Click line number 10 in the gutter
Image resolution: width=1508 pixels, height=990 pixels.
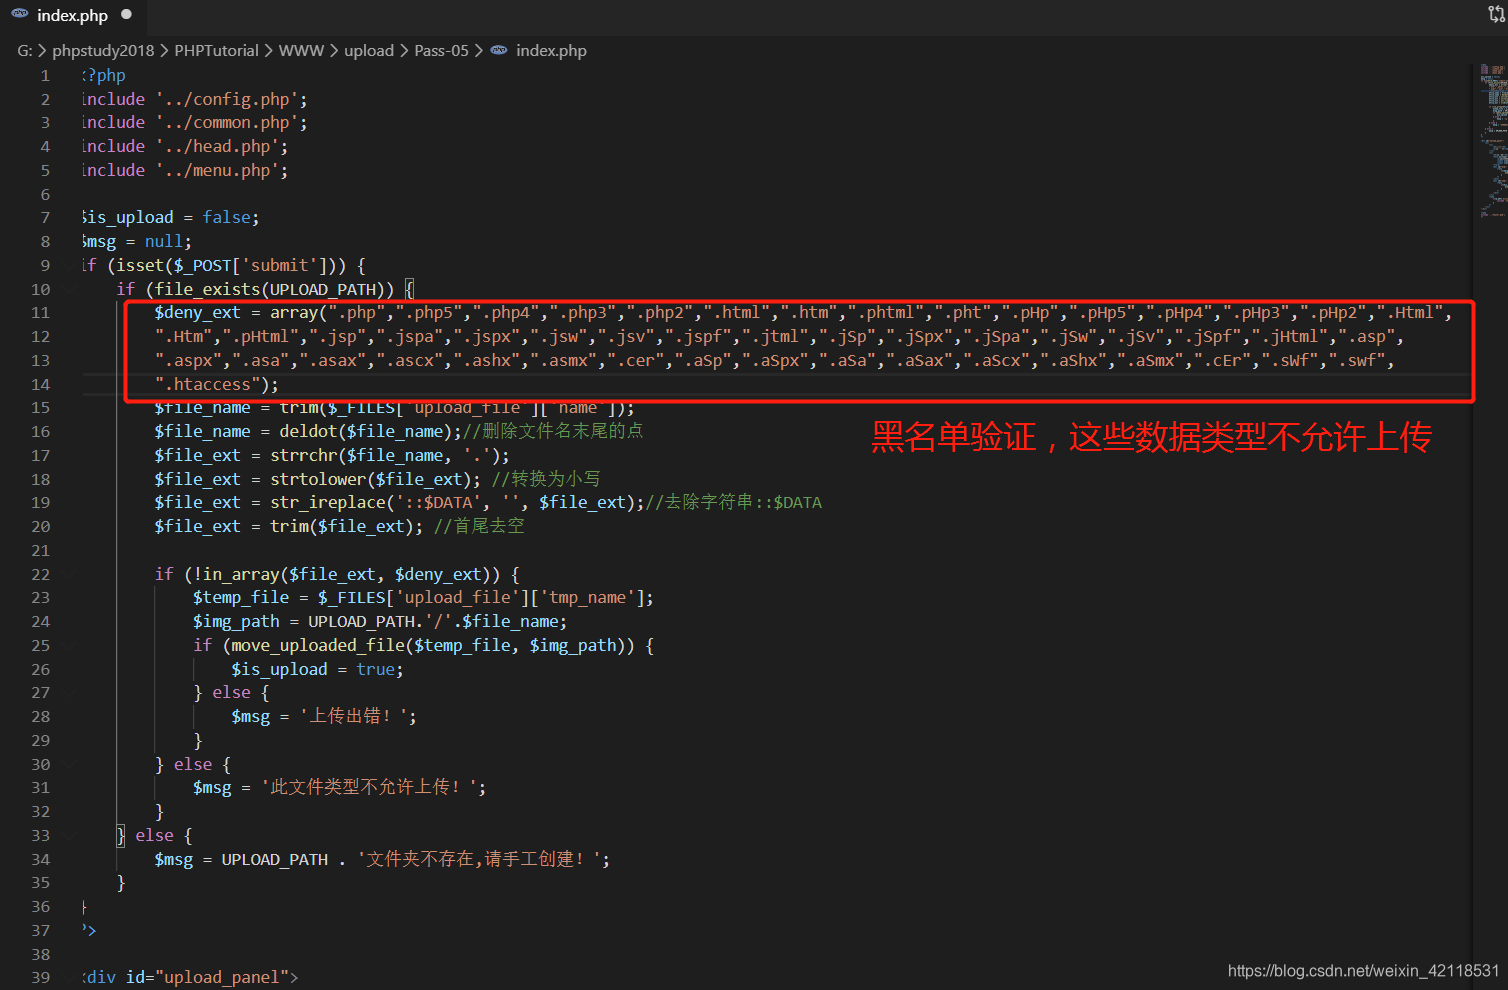click(40, 289)
